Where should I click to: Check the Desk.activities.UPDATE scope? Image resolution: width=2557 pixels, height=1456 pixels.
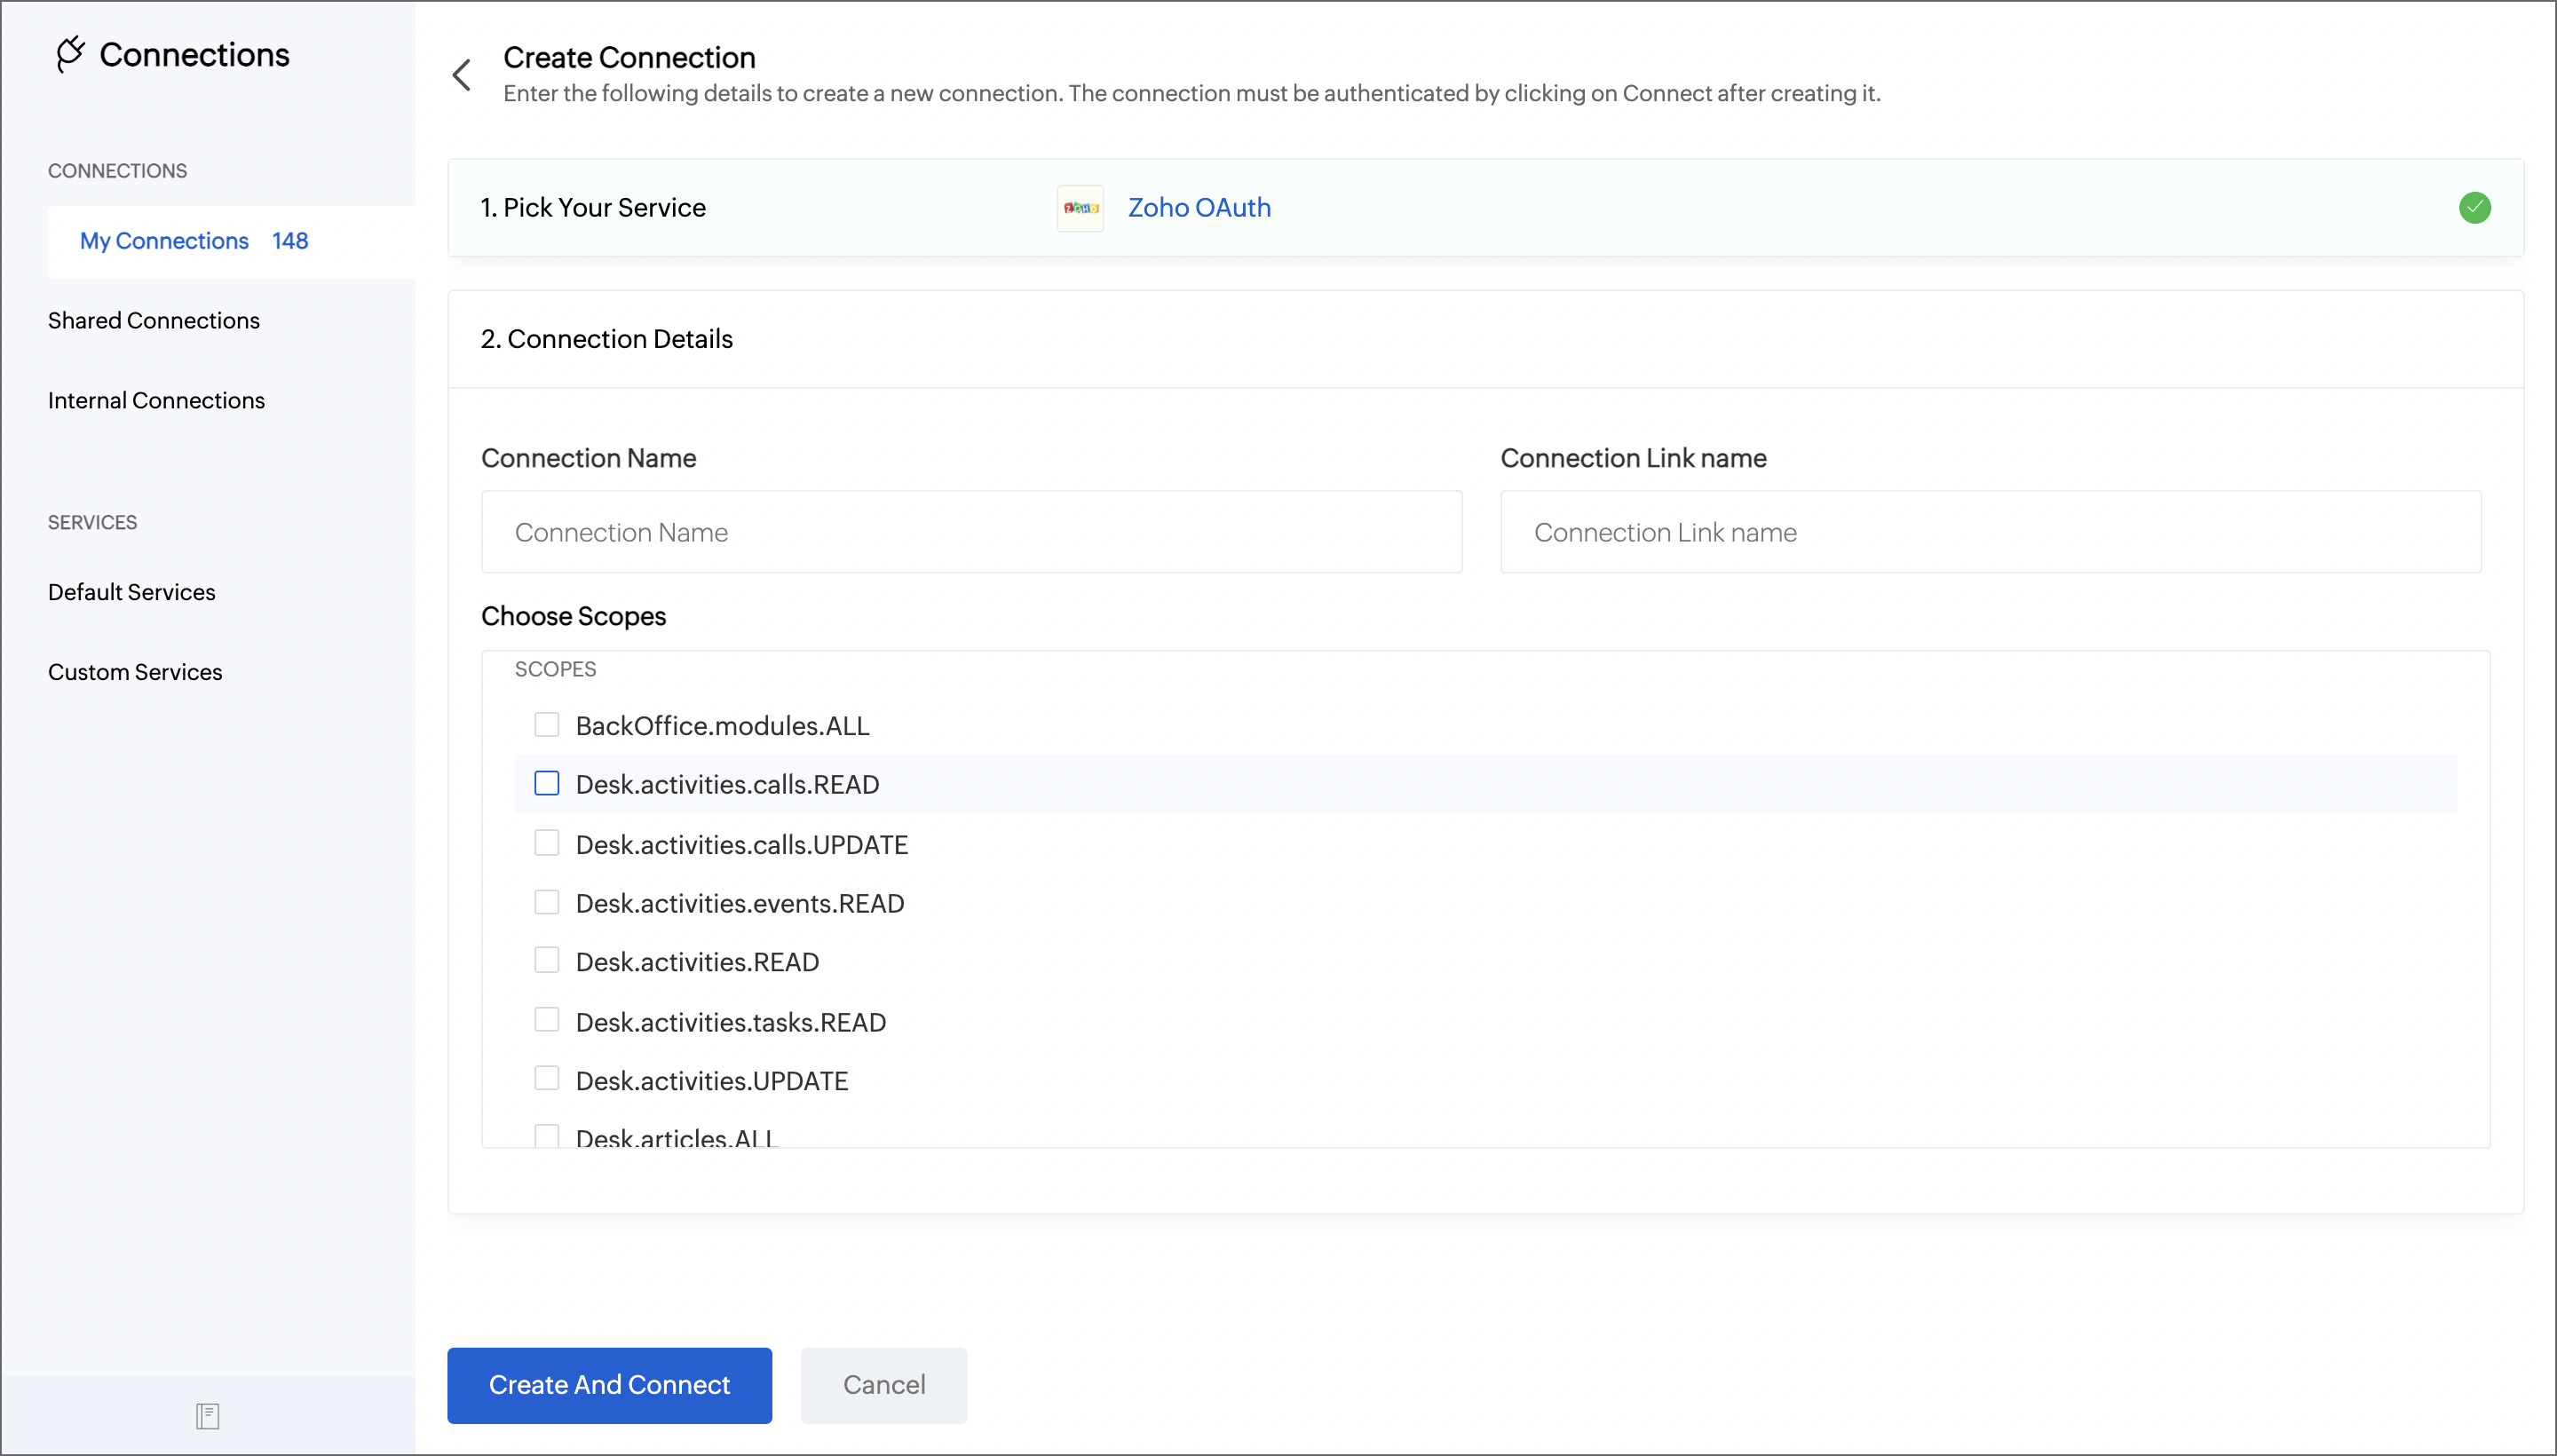tap(546, 1078)
